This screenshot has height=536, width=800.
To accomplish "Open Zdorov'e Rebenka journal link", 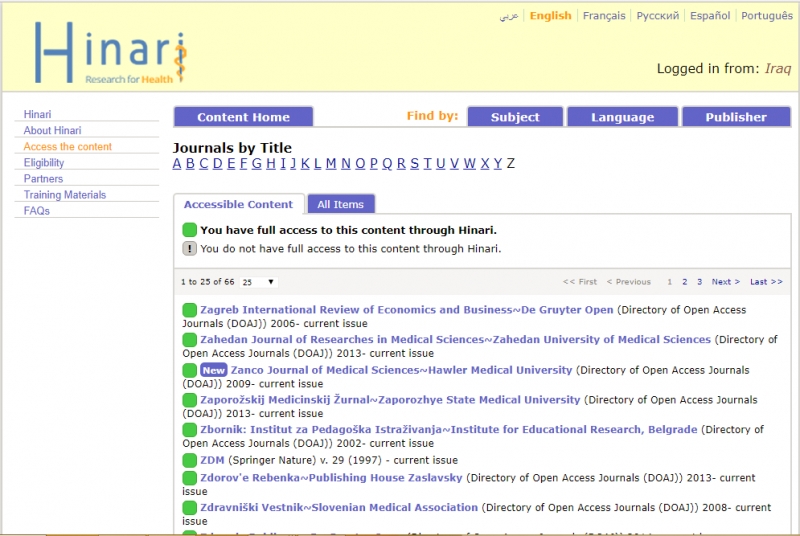I will [331, 478].
